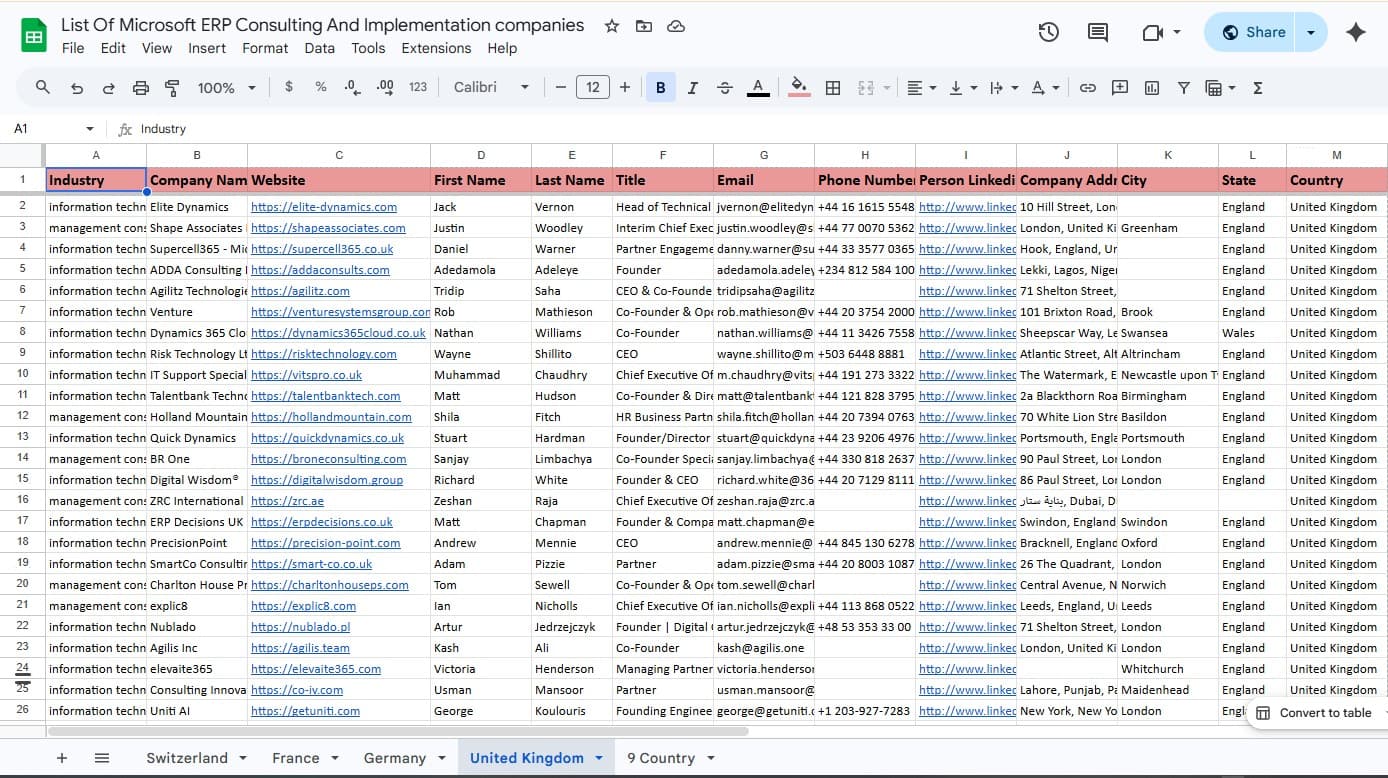Redo the last action
This screenshot has height=778, width=1388.
(108, 88)
